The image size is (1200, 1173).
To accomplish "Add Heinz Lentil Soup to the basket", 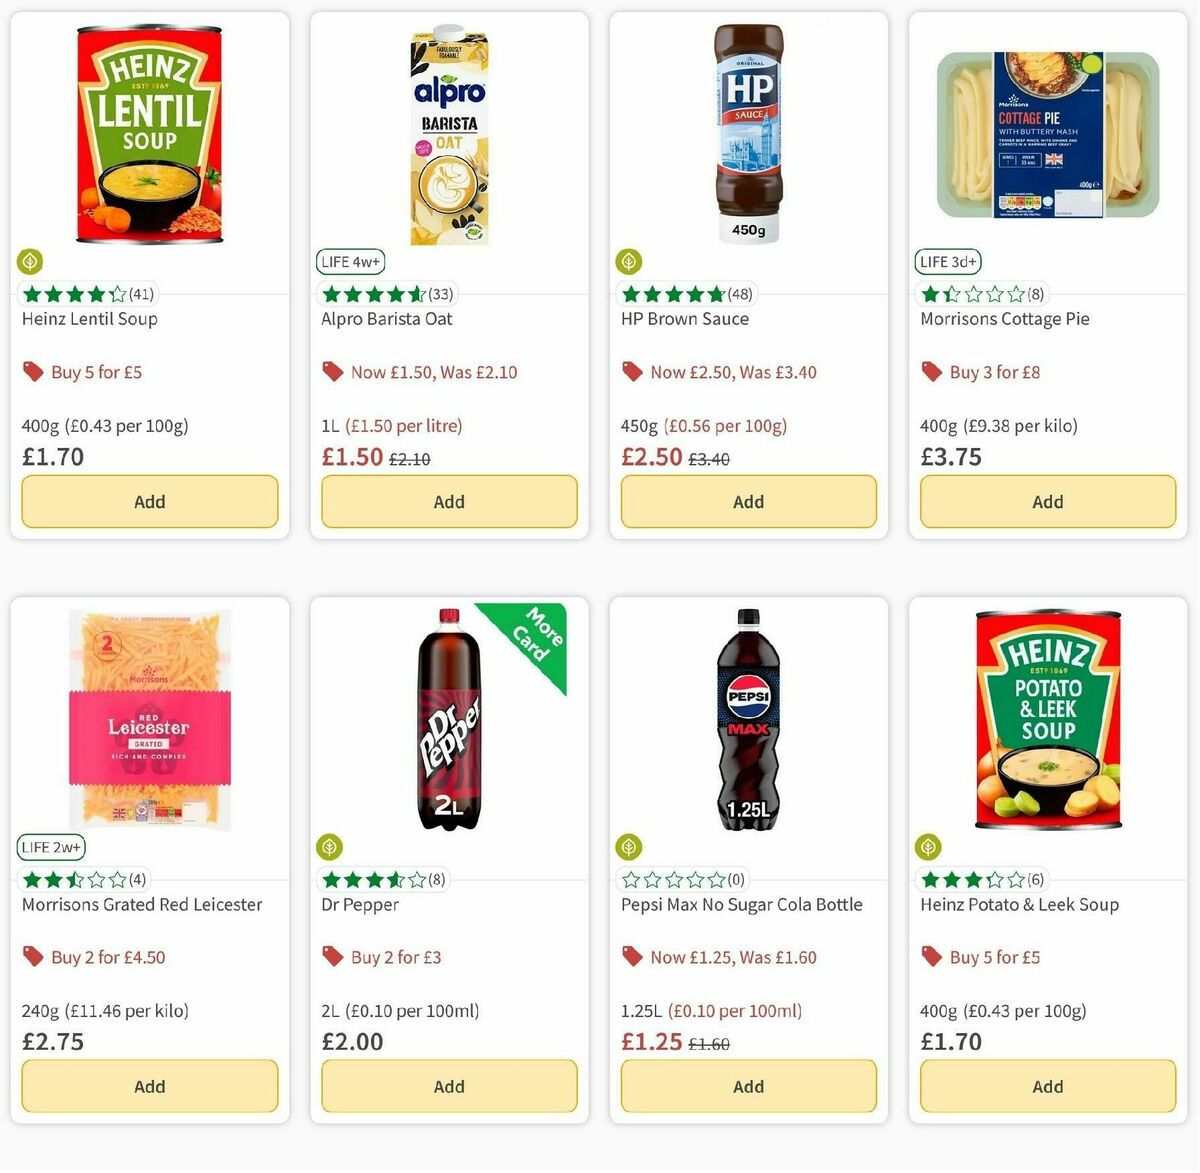I will pos(149,501).
